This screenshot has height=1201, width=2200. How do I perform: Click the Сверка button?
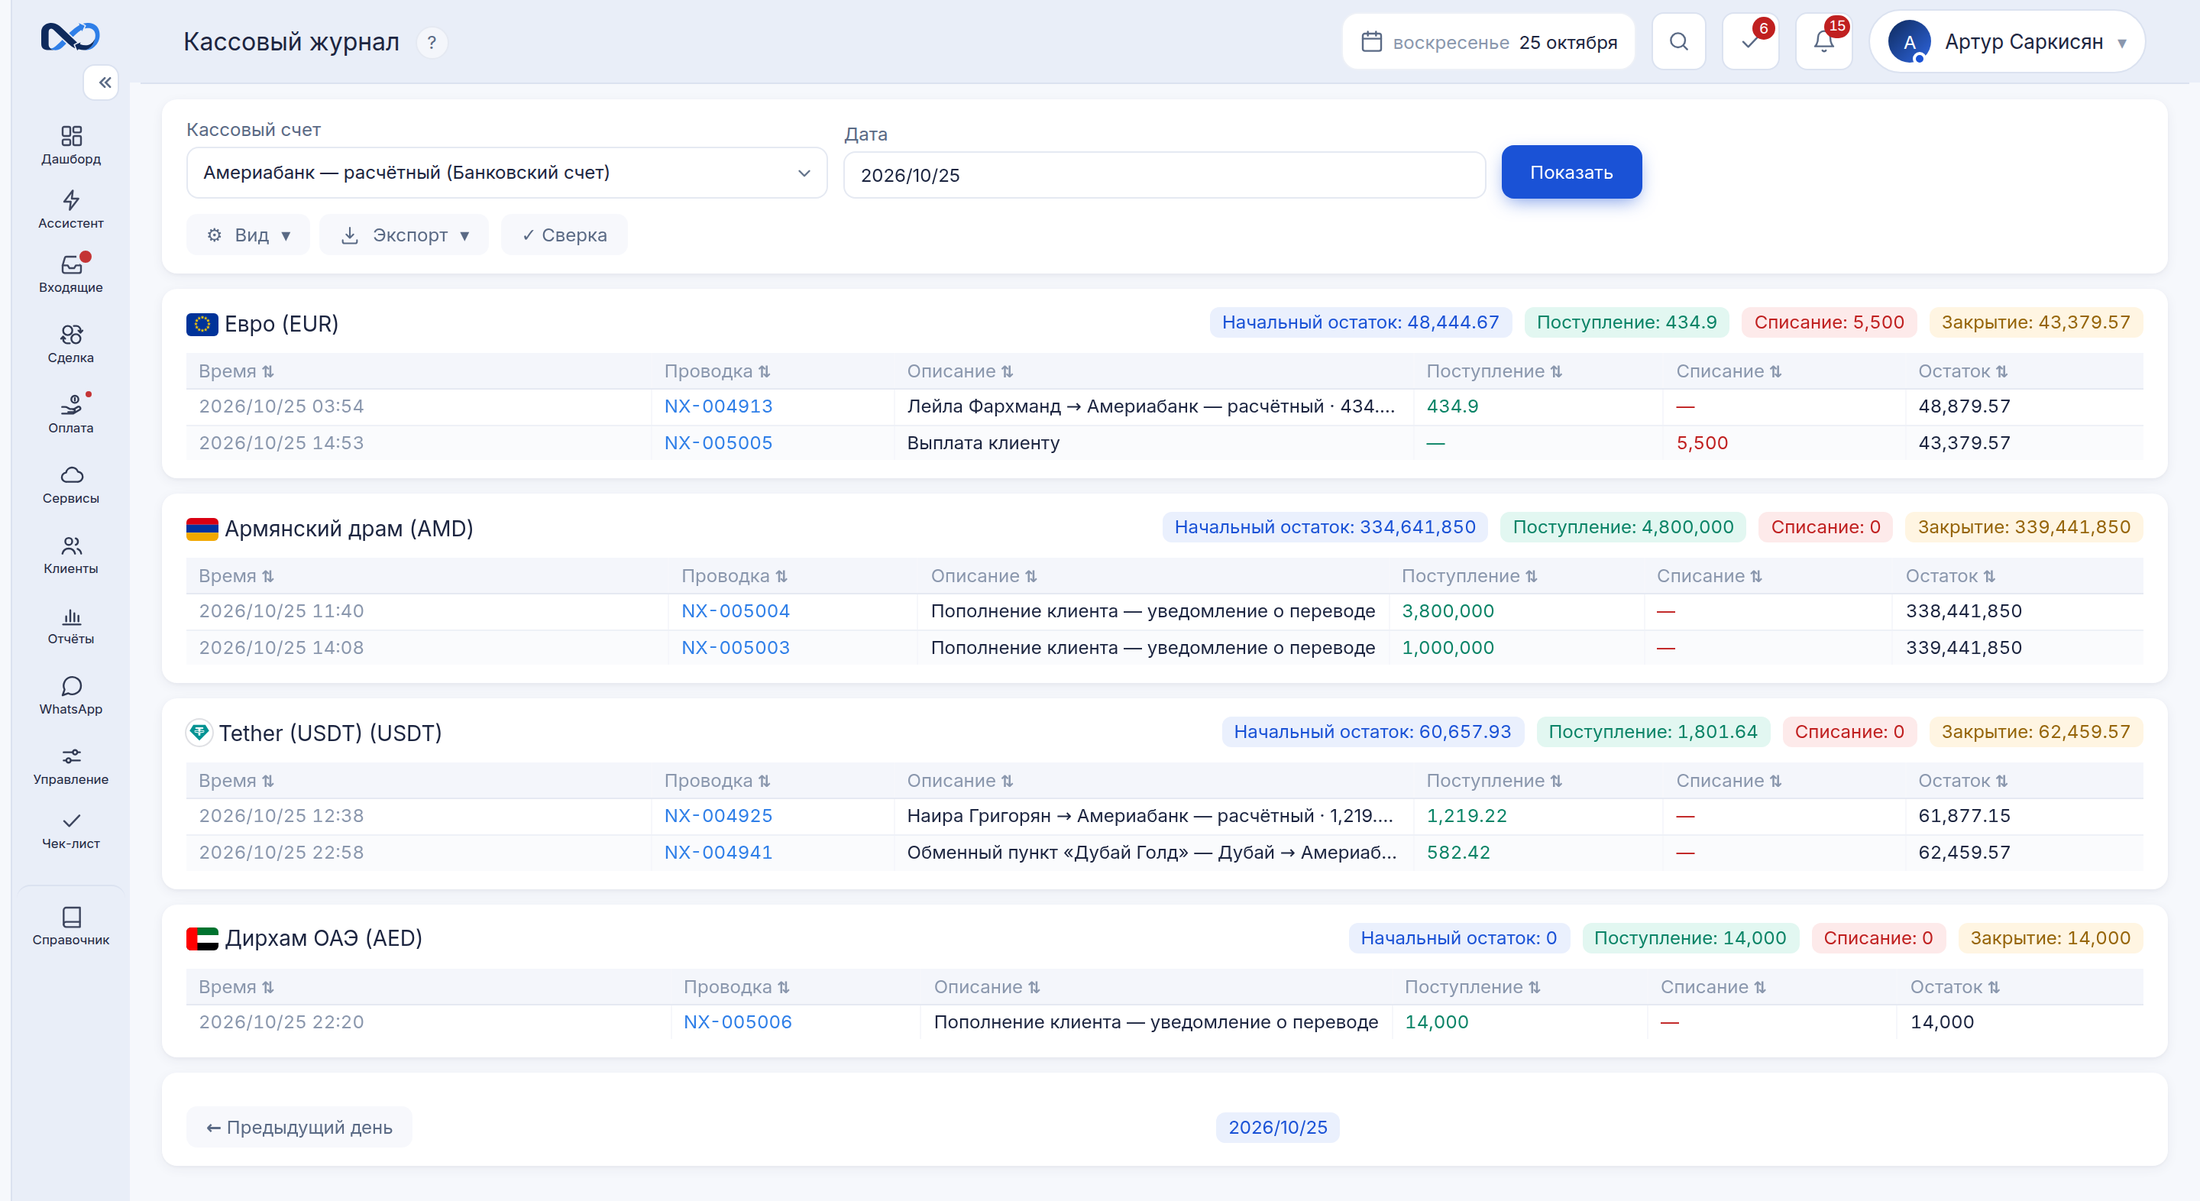pos(564,235)
